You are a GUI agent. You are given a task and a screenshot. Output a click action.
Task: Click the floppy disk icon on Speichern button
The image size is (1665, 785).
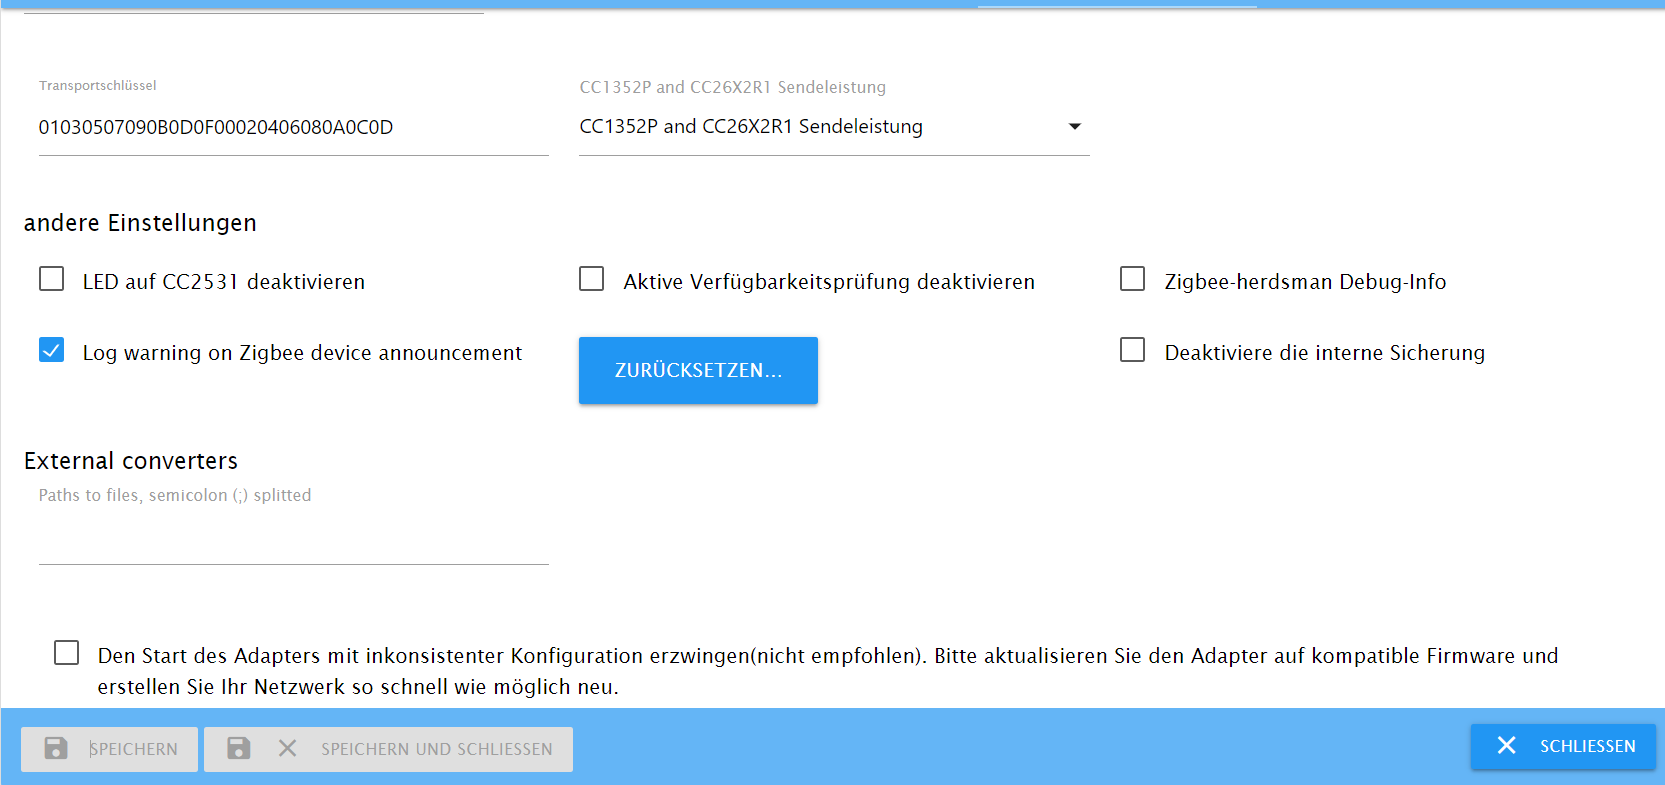[x=56, y=748]
